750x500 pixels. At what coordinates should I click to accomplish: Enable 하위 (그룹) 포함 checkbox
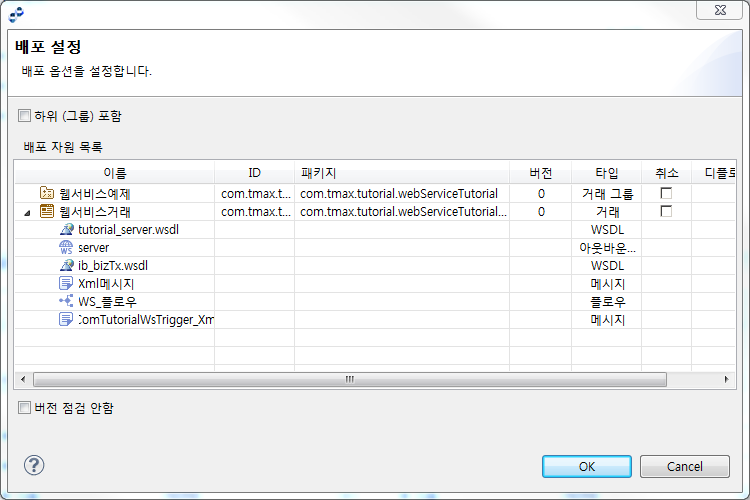pyautogui.click(x=24, y=116)
